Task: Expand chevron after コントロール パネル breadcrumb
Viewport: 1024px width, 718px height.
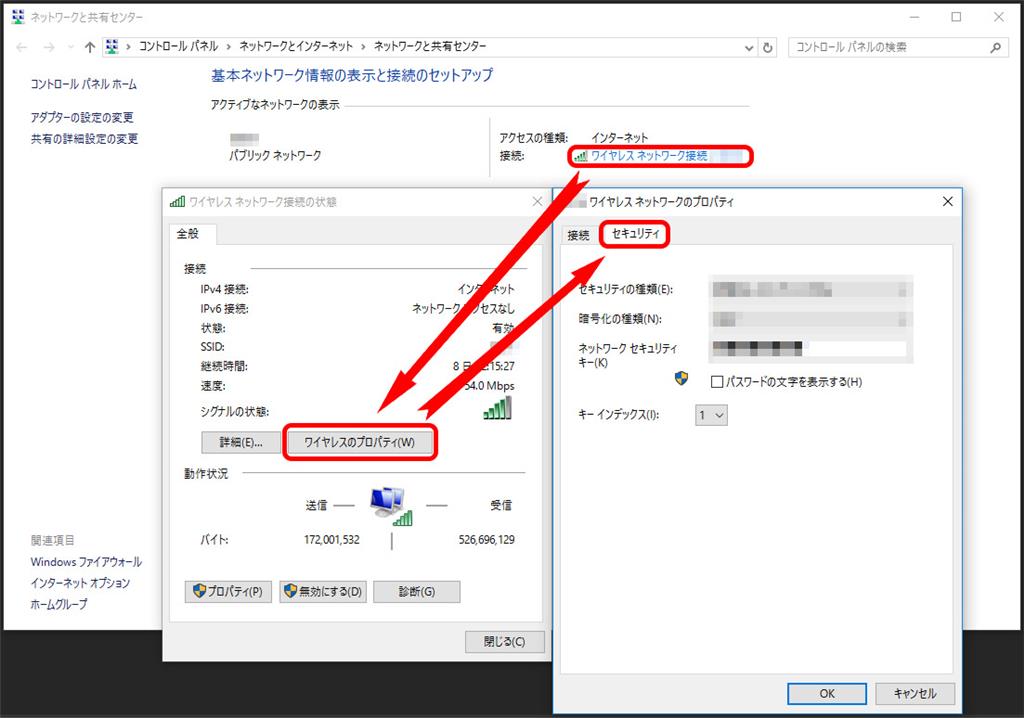Action: click(x=229, y=46)
